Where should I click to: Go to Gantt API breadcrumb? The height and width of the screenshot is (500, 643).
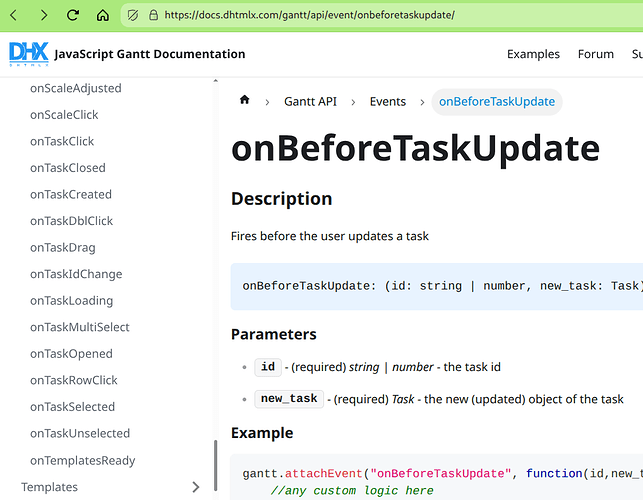(309, 101)
